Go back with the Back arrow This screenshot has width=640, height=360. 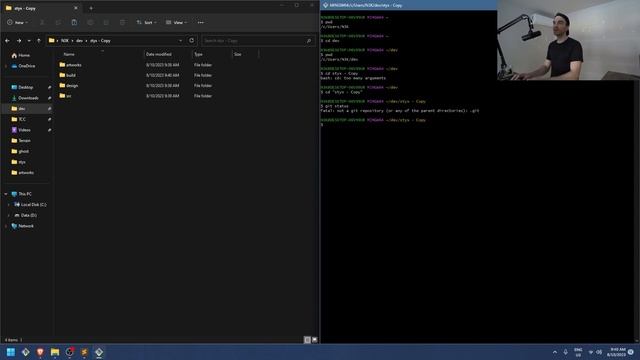7,41
